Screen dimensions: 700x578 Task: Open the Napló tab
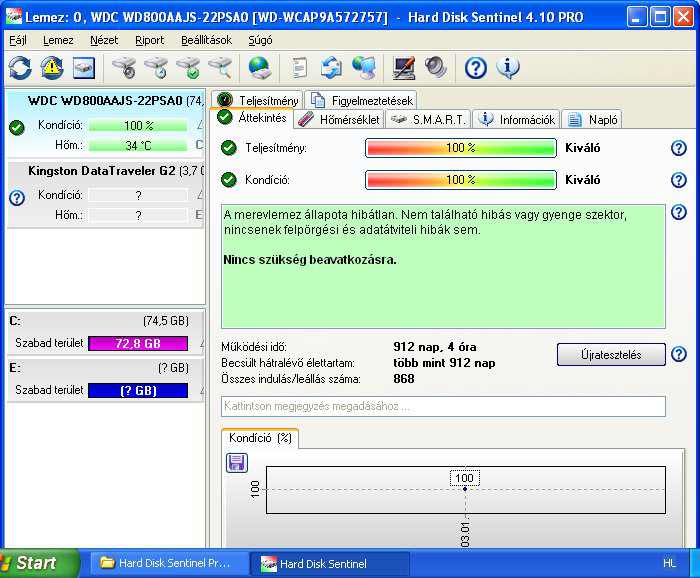592,120
